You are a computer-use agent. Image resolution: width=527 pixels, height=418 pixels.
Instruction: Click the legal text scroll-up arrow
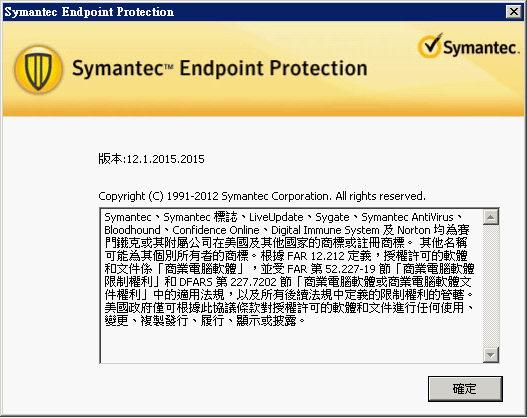coord(491,217)
